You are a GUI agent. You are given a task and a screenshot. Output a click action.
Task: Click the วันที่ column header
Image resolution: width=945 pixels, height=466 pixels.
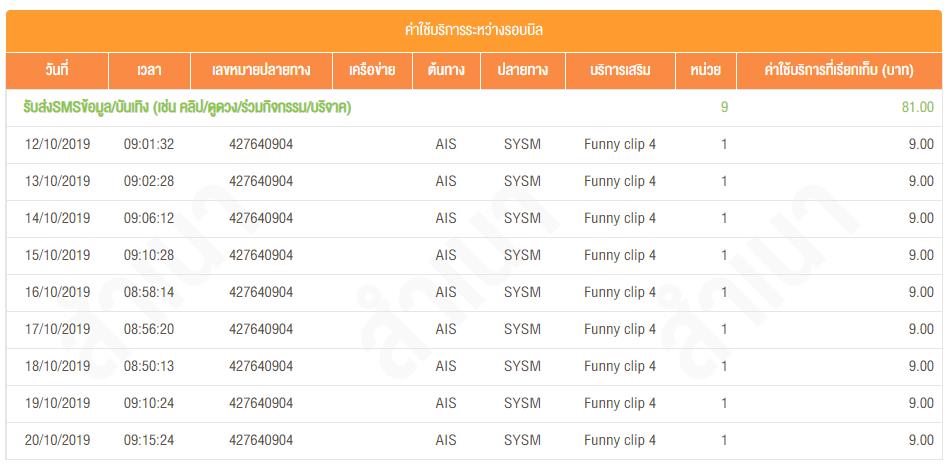click(x=57, y=71)
